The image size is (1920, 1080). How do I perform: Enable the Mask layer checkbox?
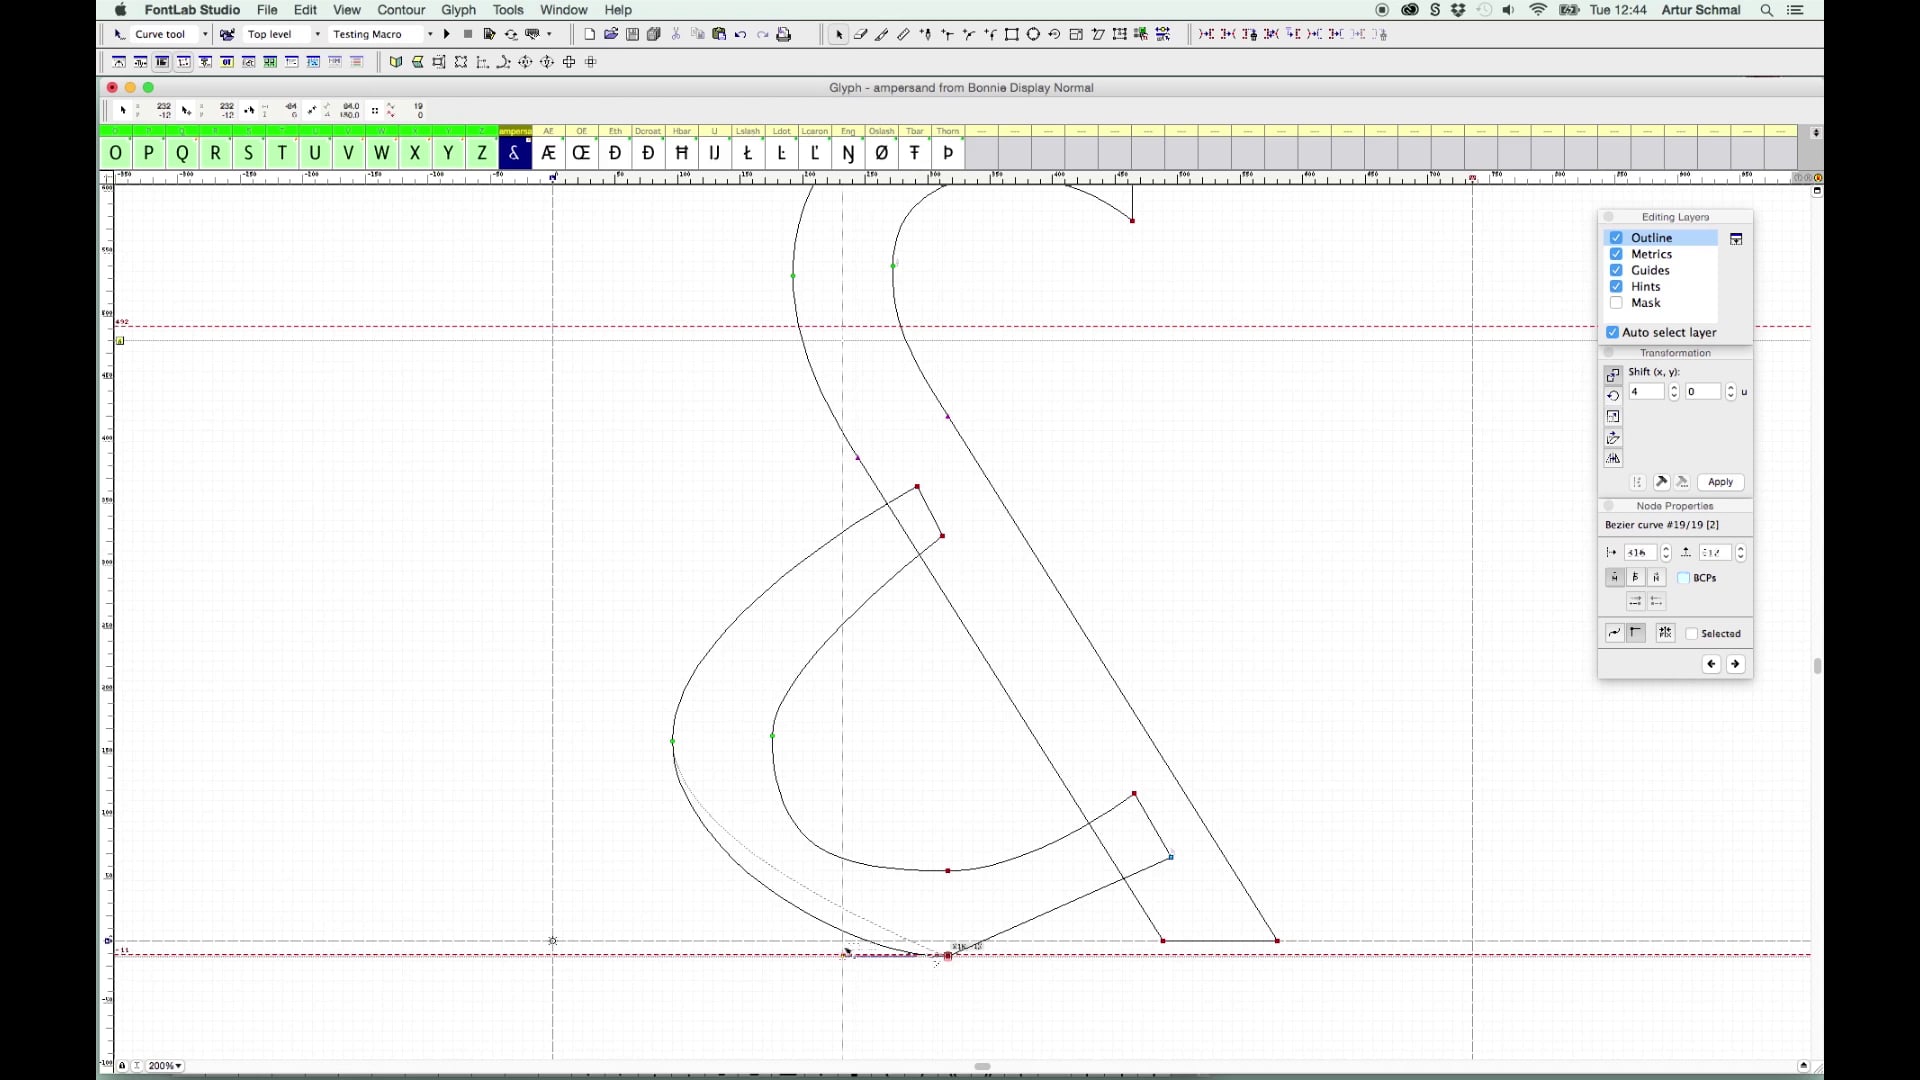click(1616, 303)
